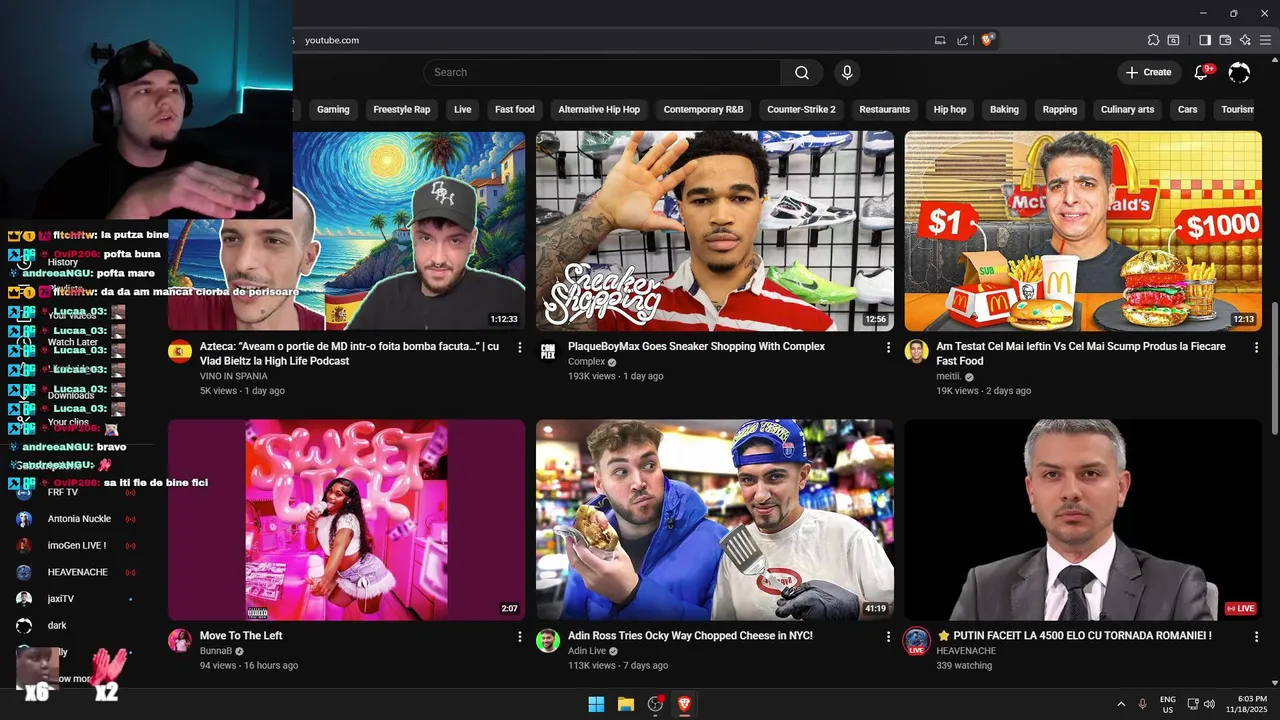Select the Cars filter chip
Image resolution: width=1280 pixels, height=720 pixels.
1188,109
